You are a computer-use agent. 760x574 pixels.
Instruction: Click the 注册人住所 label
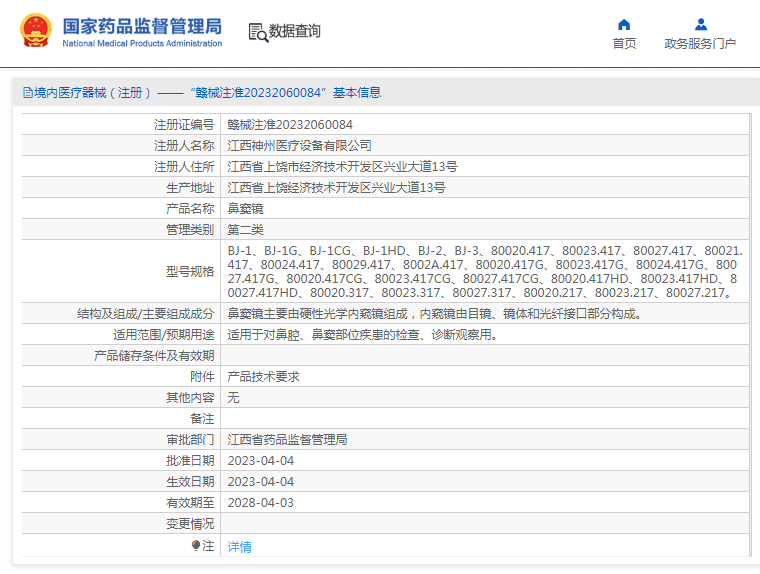click(x=184, y=167)
